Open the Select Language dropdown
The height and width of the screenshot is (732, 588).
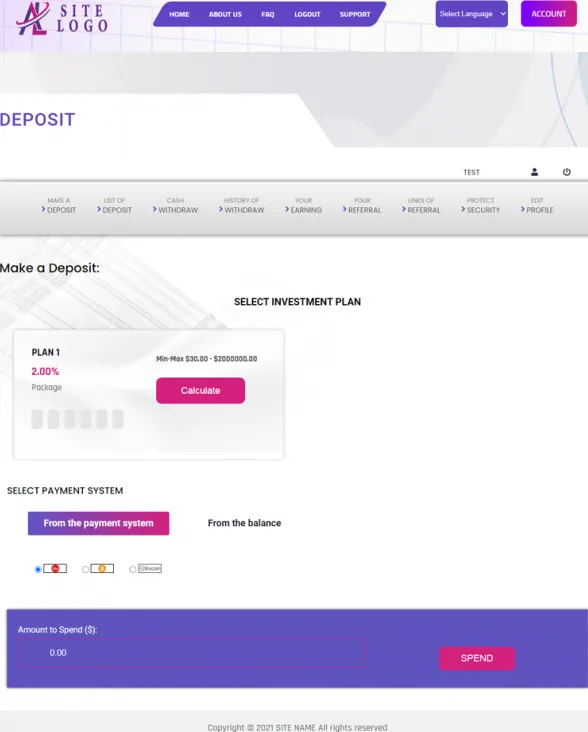[x=471, y=14]
